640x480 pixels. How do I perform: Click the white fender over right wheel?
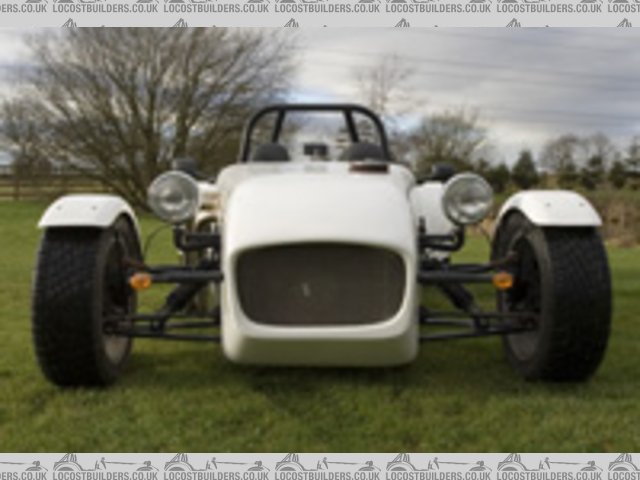click(550, 208)
